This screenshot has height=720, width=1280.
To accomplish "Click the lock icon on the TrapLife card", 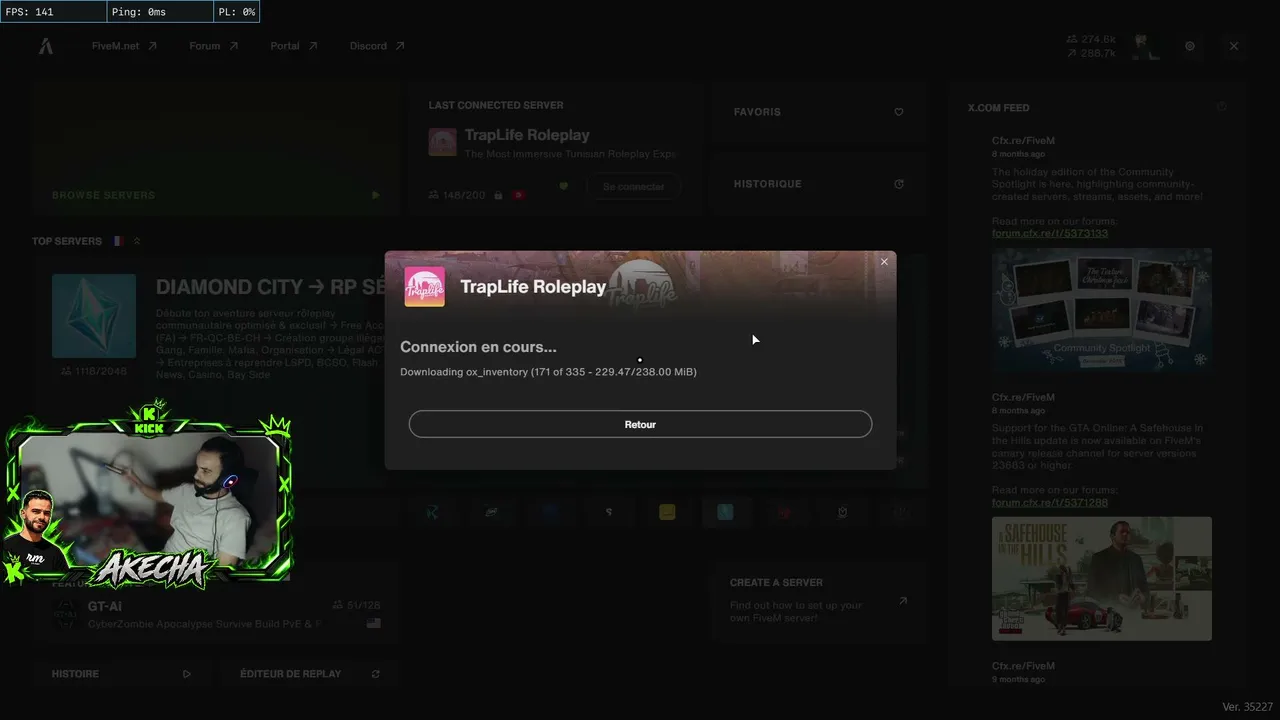I will pos(498,195).
